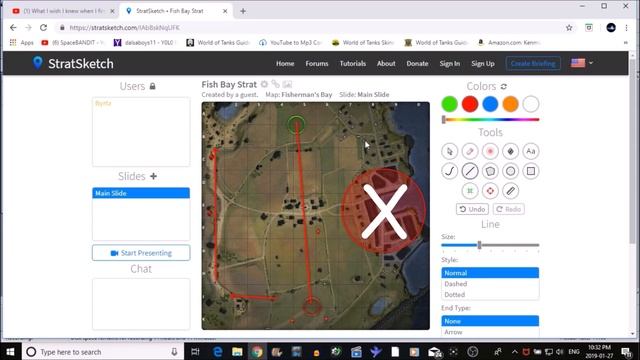
Task: Set End Type to Arrow
Action: click(x=490, y=332)
